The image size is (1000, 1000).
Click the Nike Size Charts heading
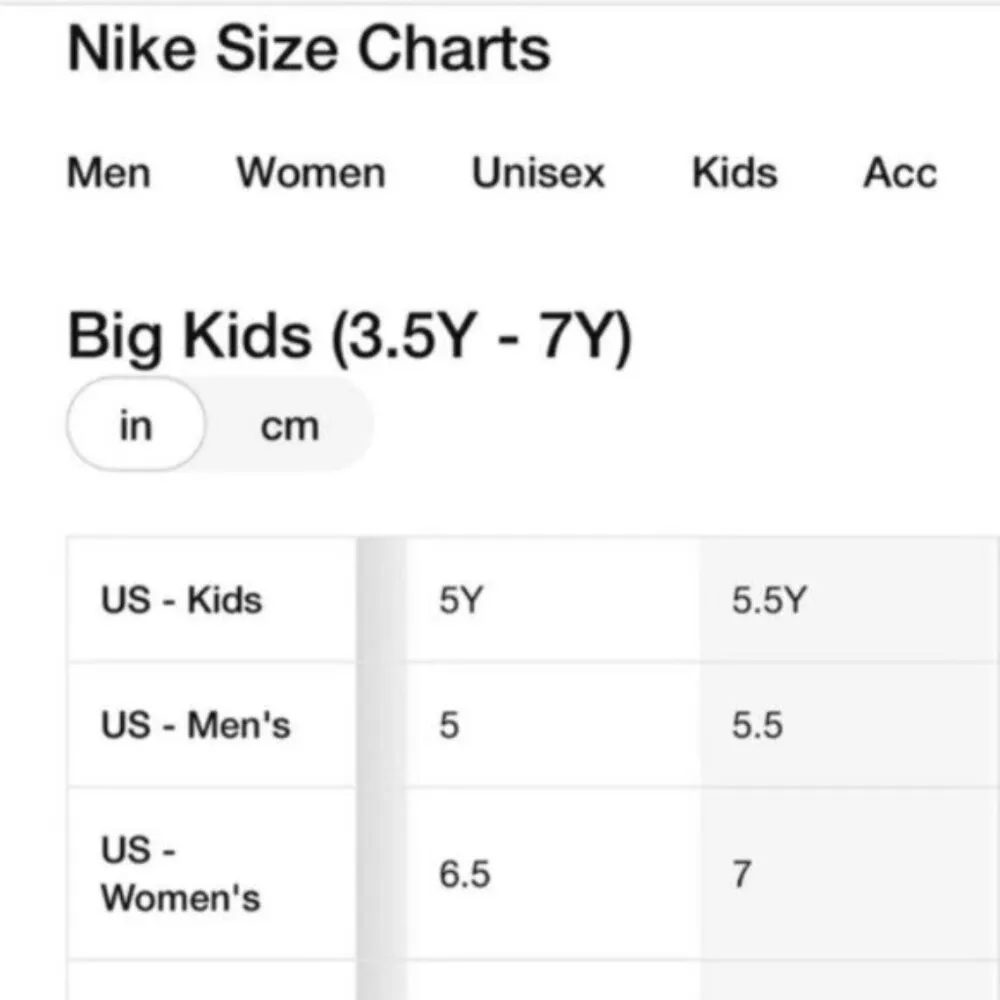(x=308, y=50)
